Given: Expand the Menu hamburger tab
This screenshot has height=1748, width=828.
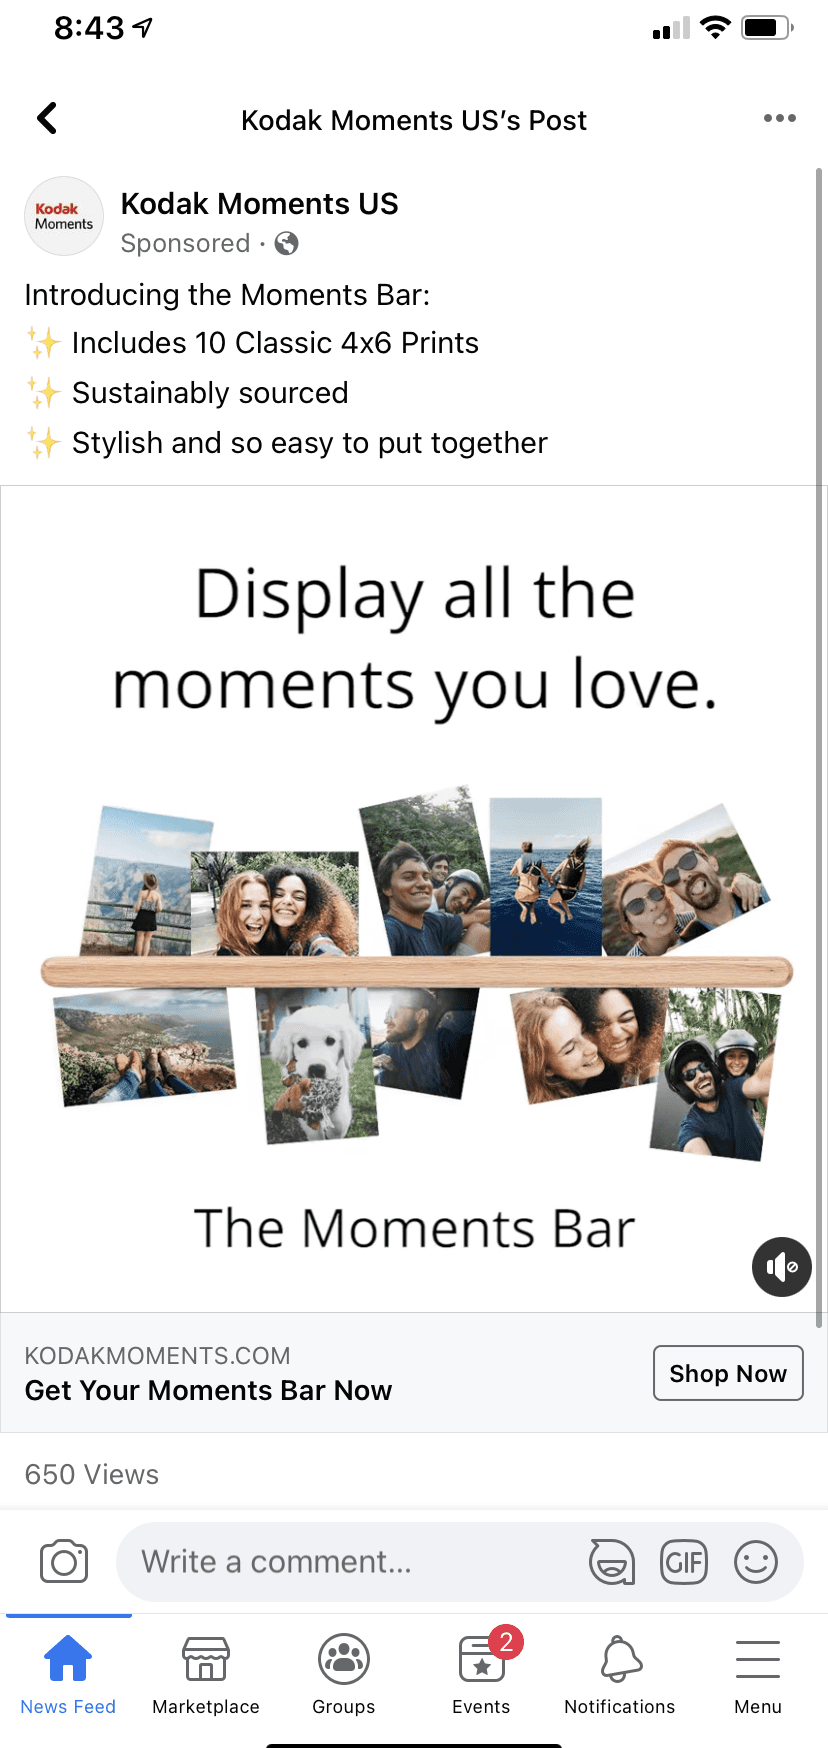Looking at the screenshot, I should click(758, 1674).
